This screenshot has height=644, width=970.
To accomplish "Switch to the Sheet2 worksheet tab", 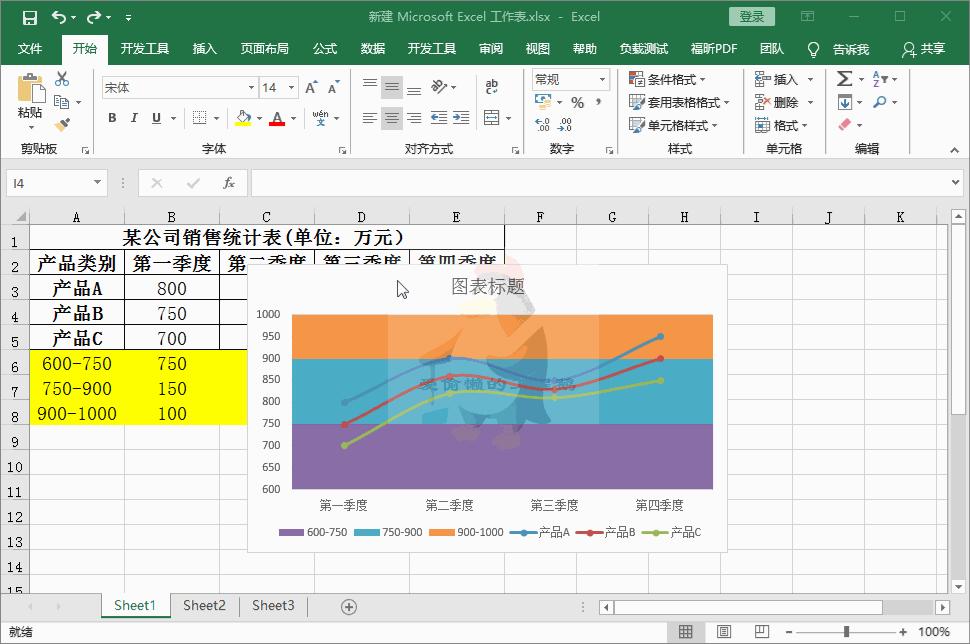I will 204,606.
